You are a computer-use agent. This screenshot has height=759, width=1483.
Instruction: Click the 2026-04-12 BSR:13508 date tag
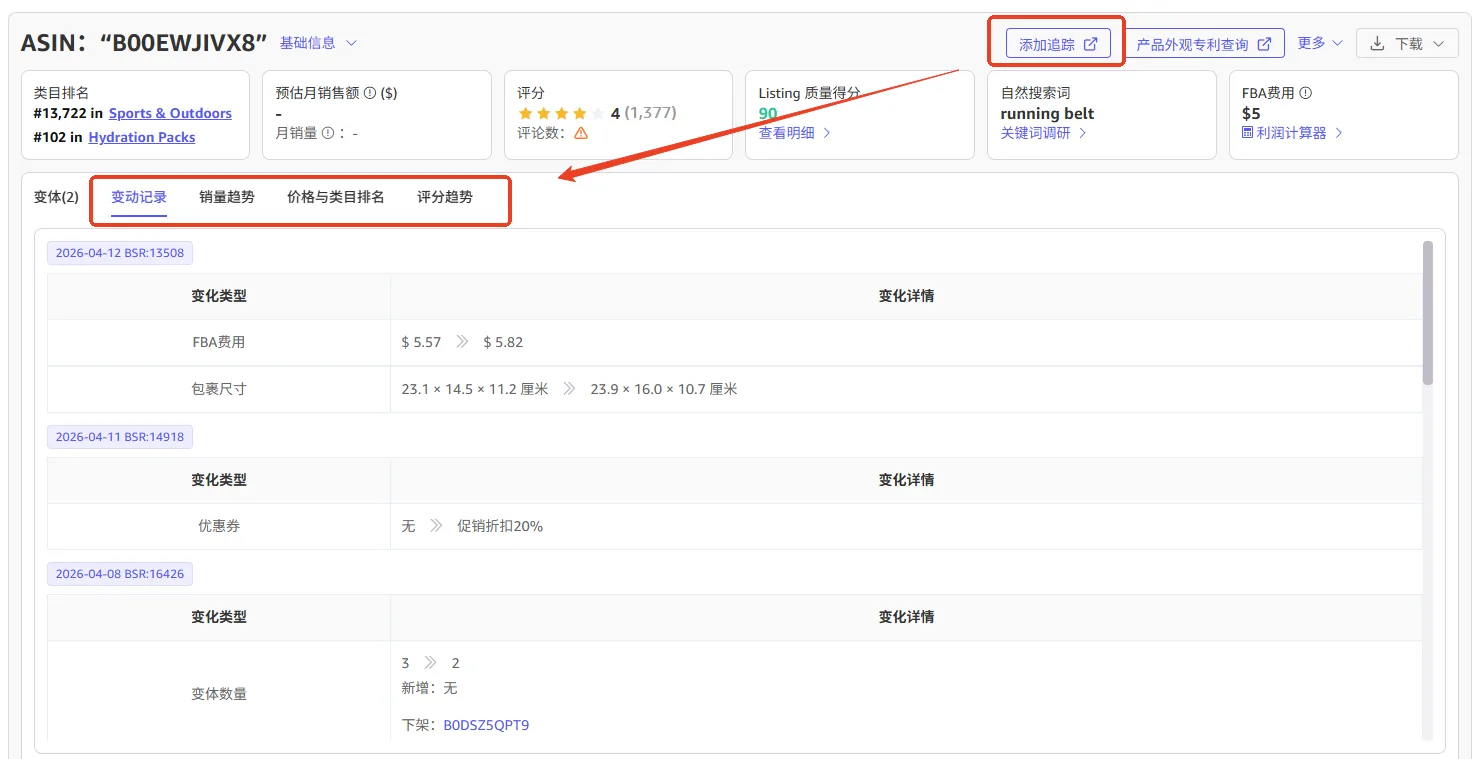tap(120, 253)
